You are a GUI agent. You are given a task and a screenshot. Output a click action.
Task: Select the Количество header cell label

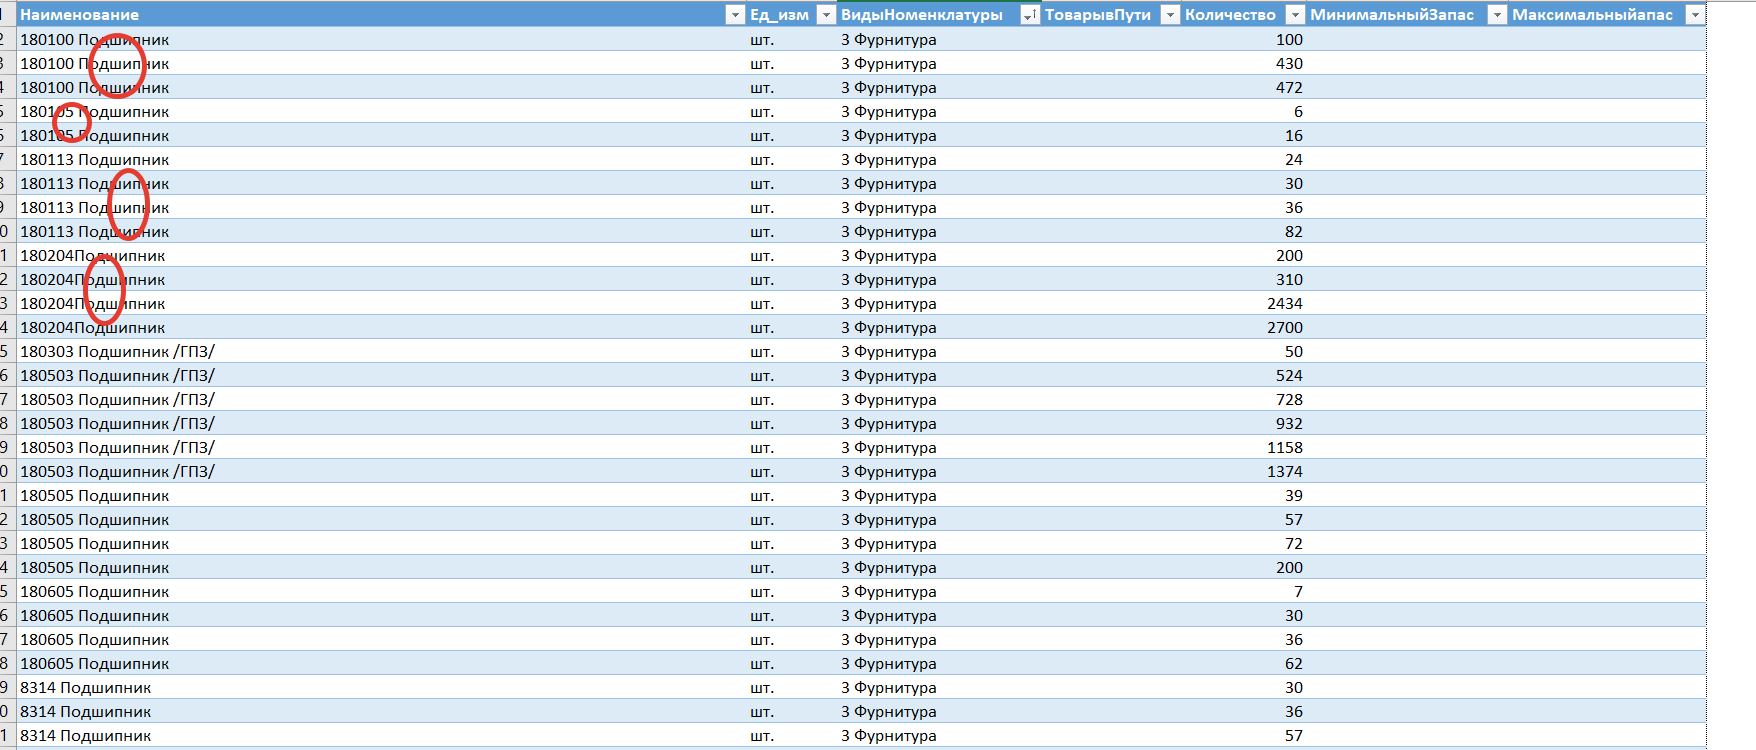[x=1230, y=14]
